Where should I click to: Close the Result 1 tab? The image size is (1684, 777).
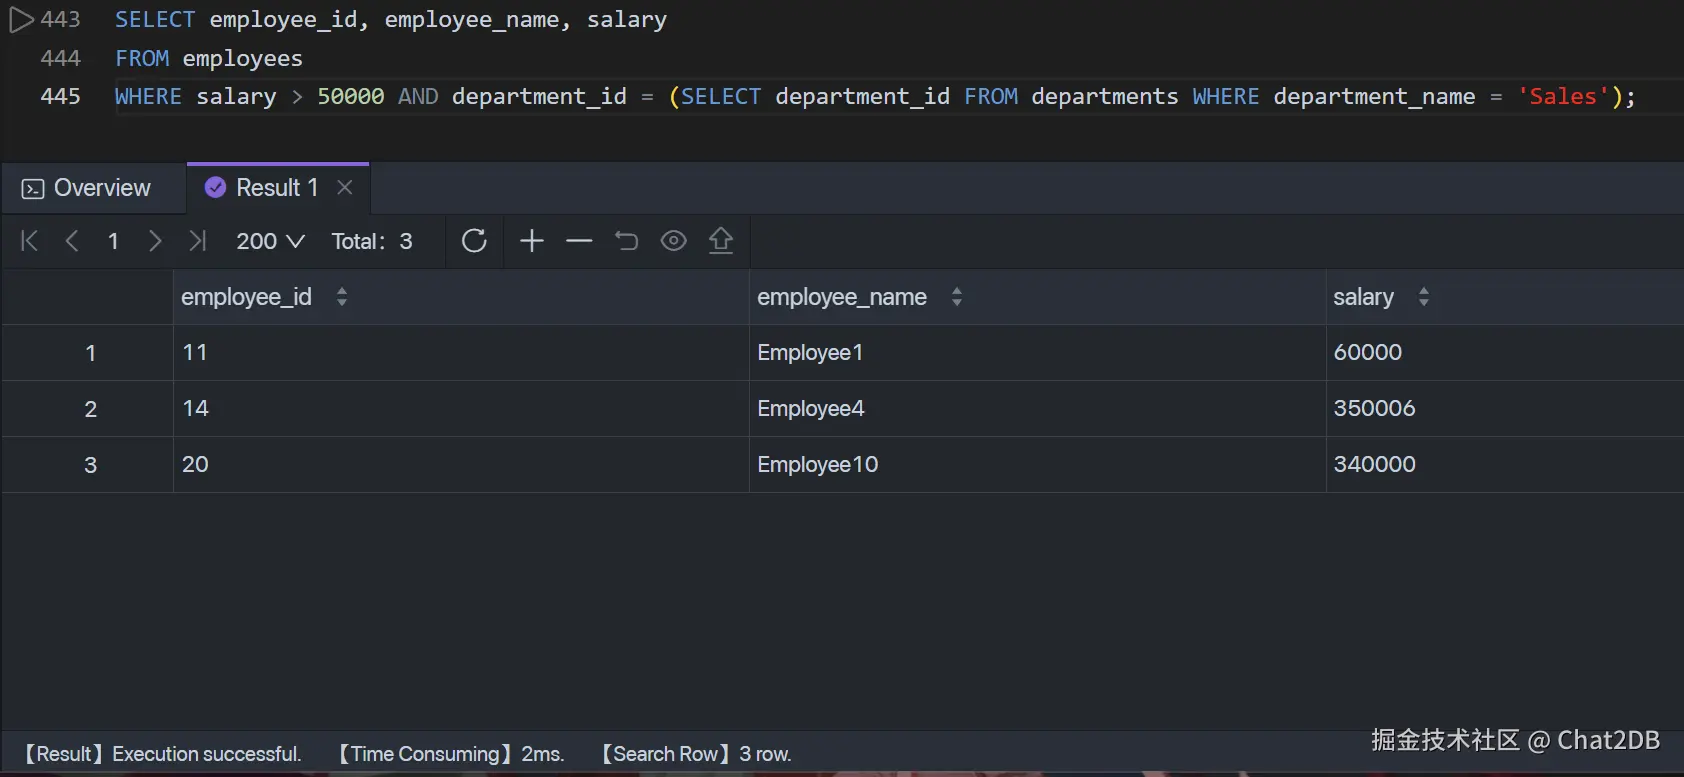[x=345, y=188]
